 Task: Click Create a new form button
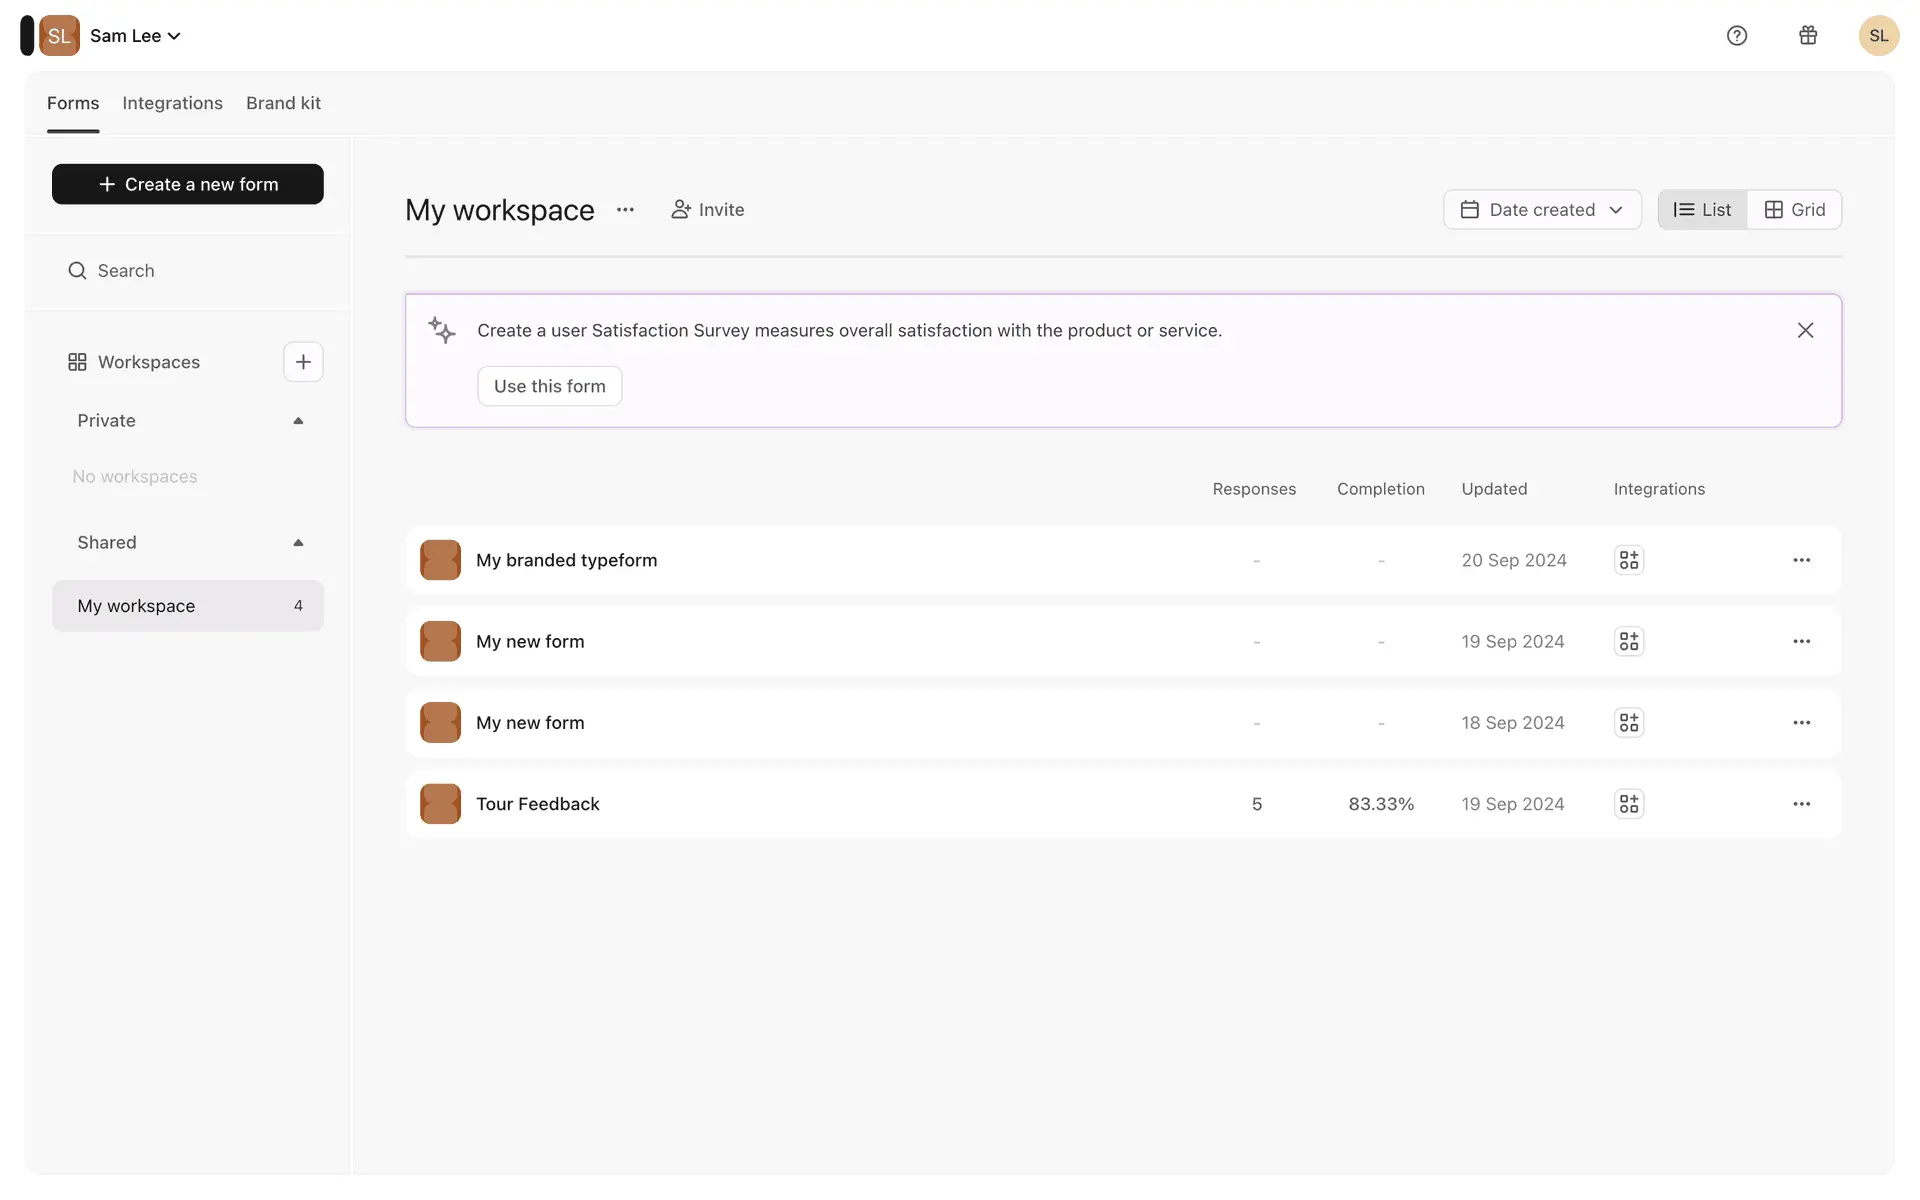click(188, 184)
